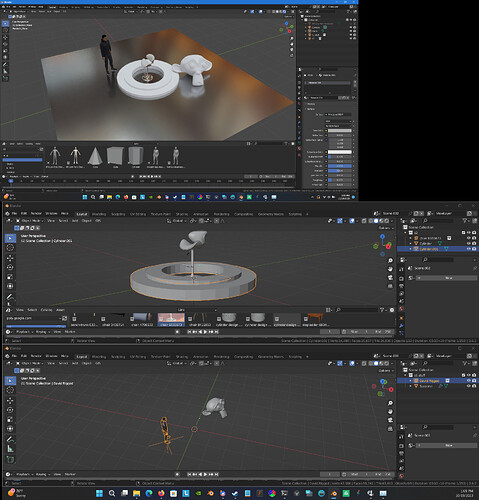
Task: Hide chair object in middle window outliner
Action: tap(469, 238)
